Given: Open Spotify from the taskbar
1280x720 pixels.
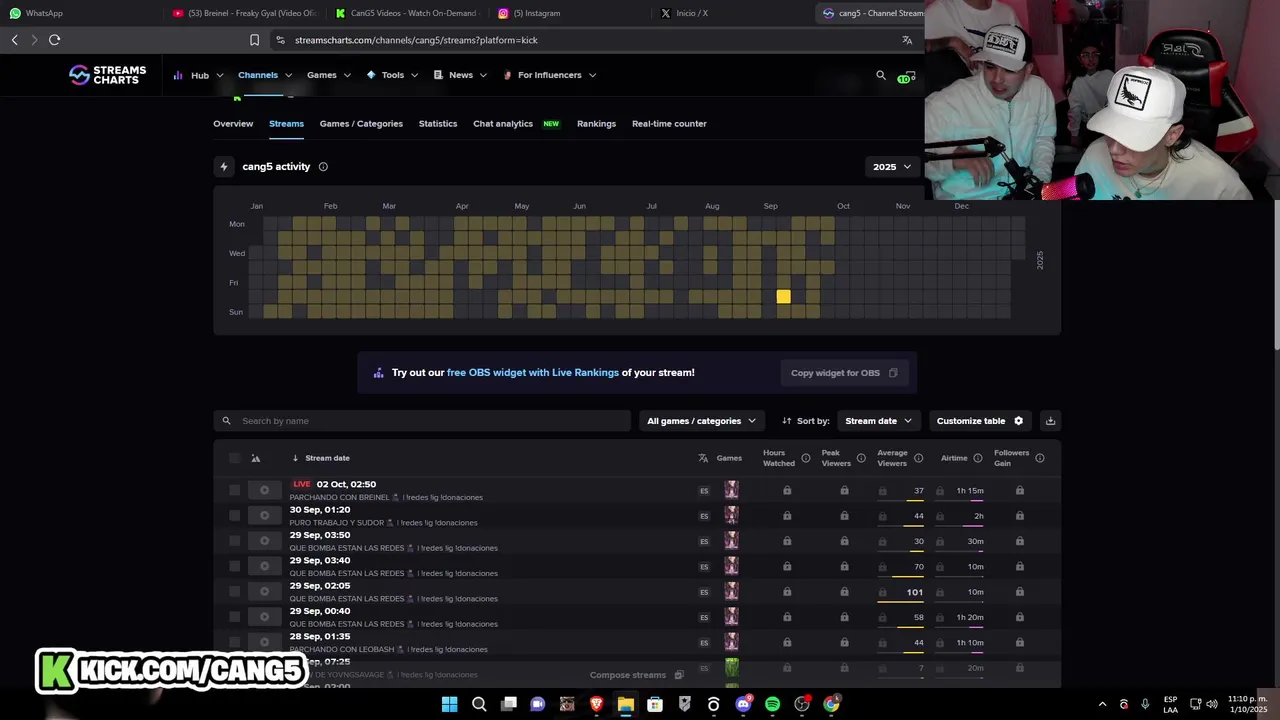Looking at the screenshot, I should (x=772, y=704).
